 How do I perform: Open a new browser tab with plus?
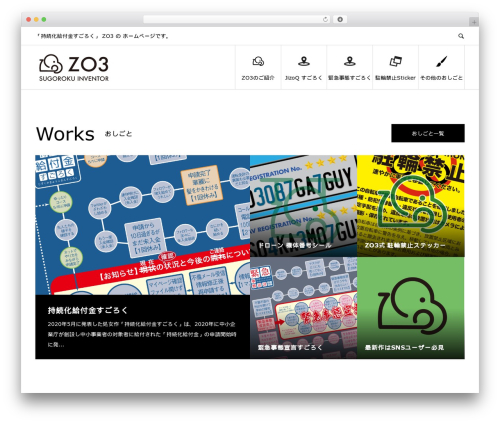(x=474, y=22)
